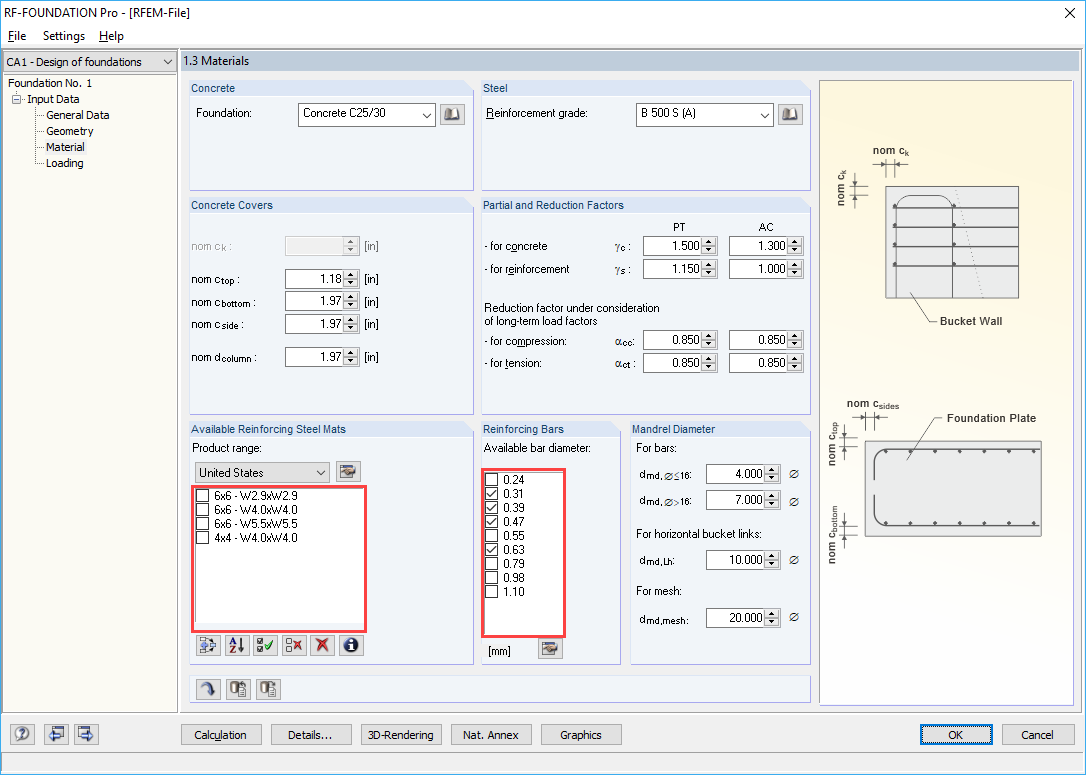Screen dimensions: 1086x775
Task: Deselect all steel mats via deselect icon
Action: point(294,645)
